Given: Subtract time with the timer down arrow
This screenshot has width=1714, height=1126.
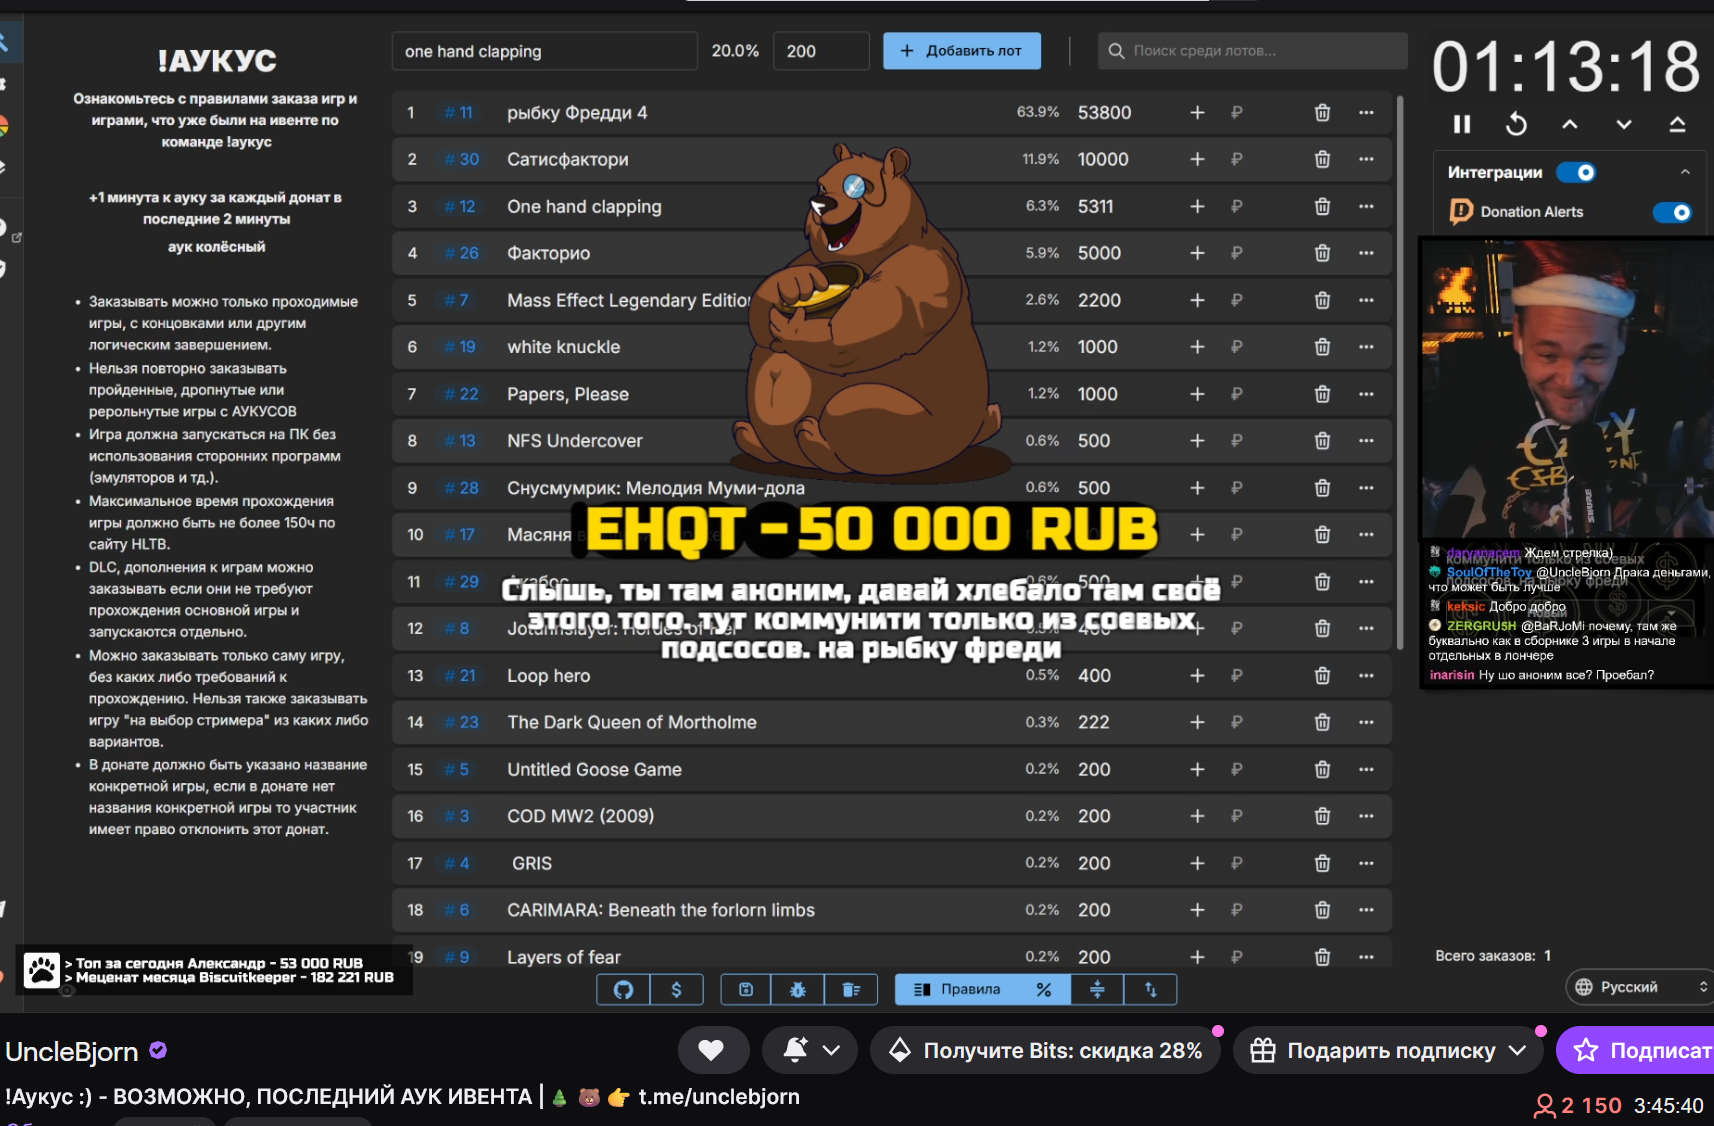Looking at the screenshot, I should pos(1624,124).
